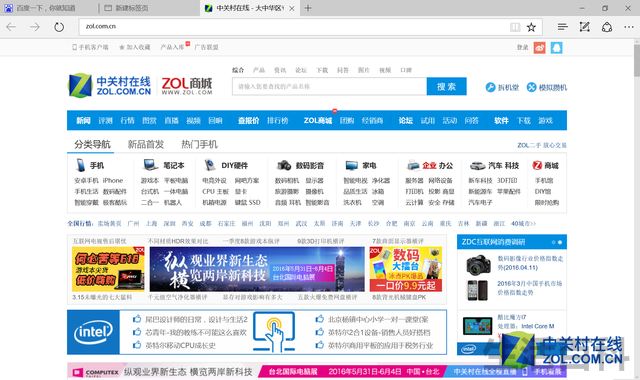Open the More actions ellipsis menu
The height and width of the screenshot is (380, 640).
point(629,27)
